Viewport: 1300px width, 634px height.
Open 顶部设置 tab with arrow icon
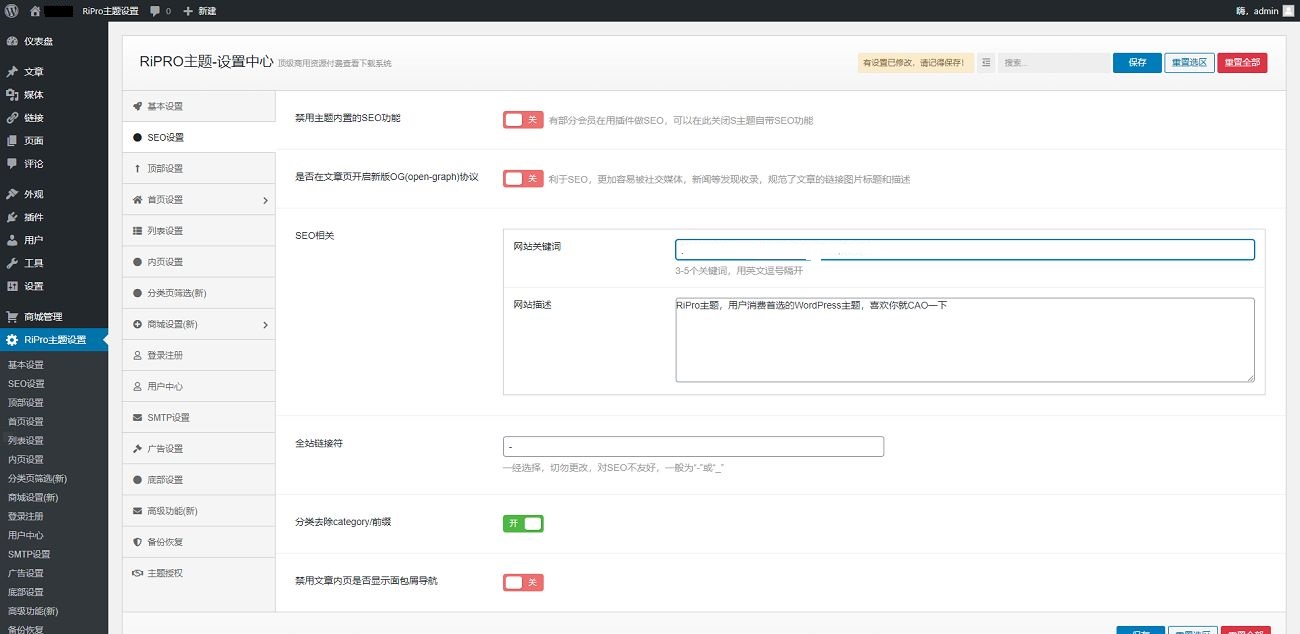198,168
